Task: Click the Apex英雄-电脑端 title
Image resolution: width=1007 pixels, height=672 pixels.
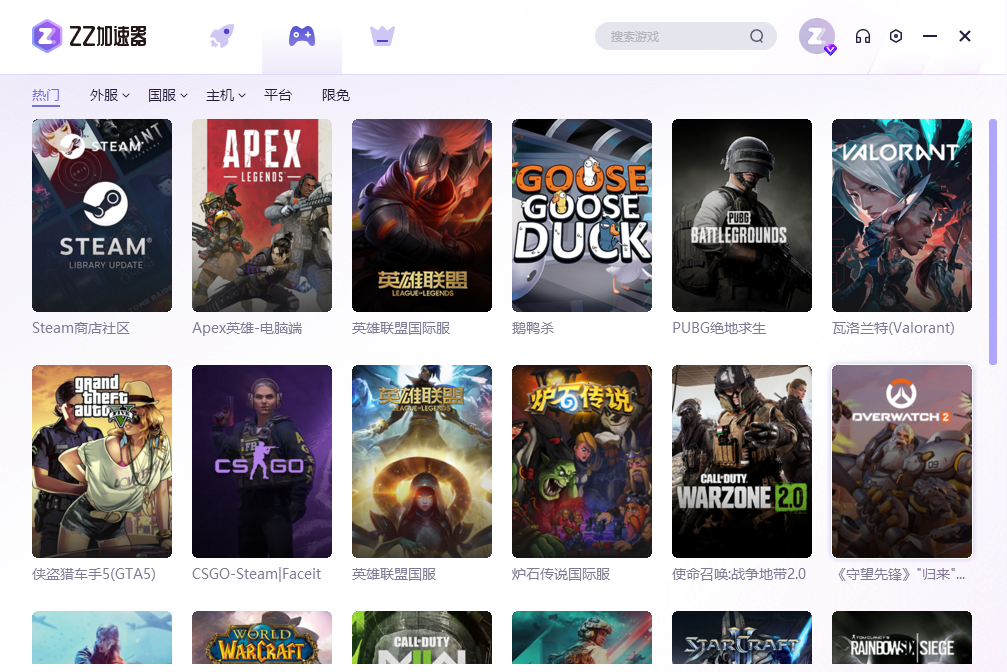Action: click(247, 328)
